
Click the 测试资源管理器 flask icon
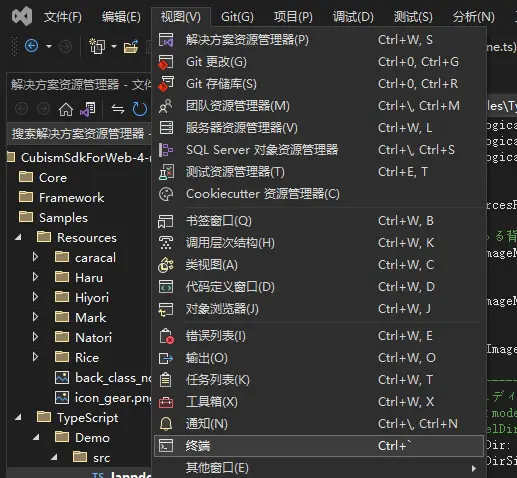166,172
